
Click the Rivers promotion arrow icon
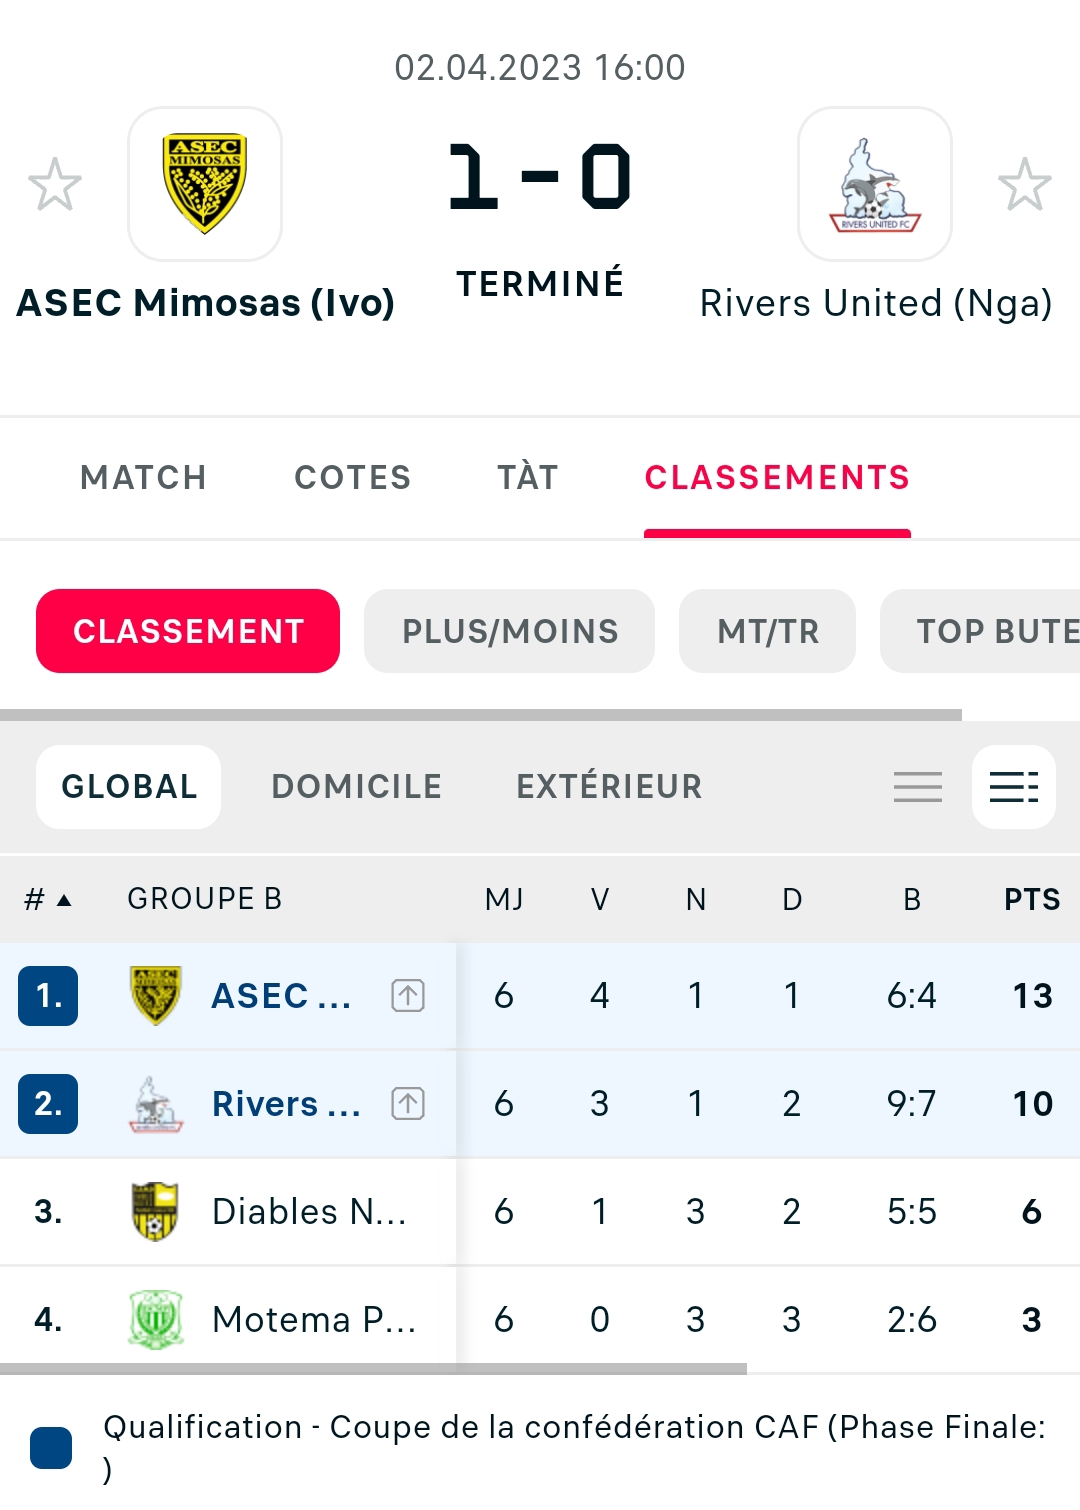pos(408,1104)
